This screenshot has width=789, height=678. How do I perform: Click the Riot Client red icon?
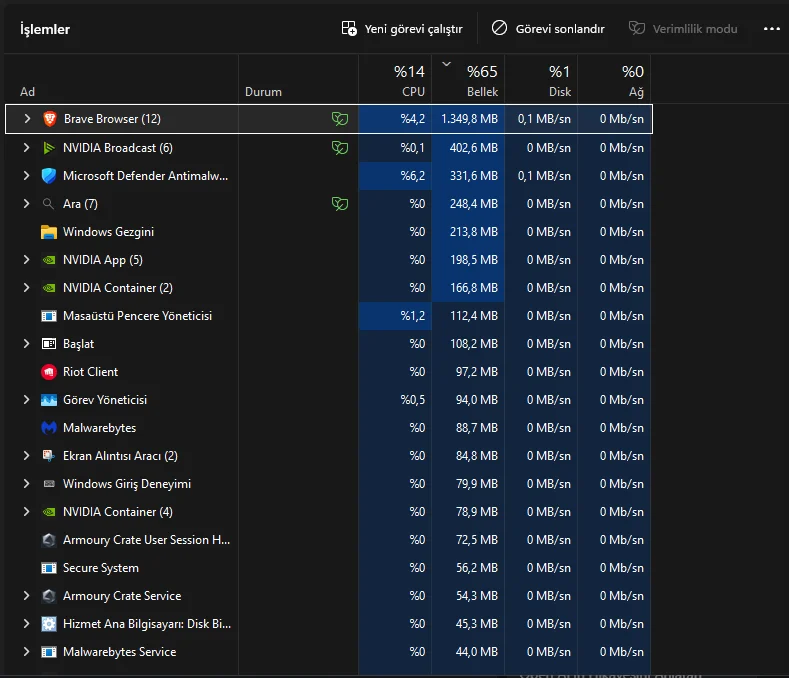click(49, 372)
